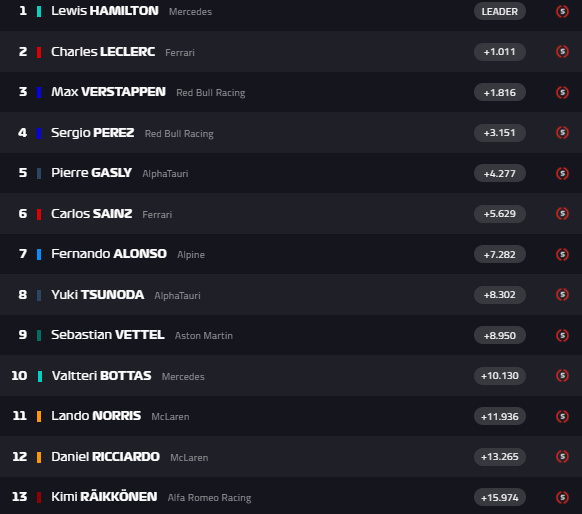Click Alfa Romeo Racing team label
Viewport: 582px width, 514px height.
[209, 498]
